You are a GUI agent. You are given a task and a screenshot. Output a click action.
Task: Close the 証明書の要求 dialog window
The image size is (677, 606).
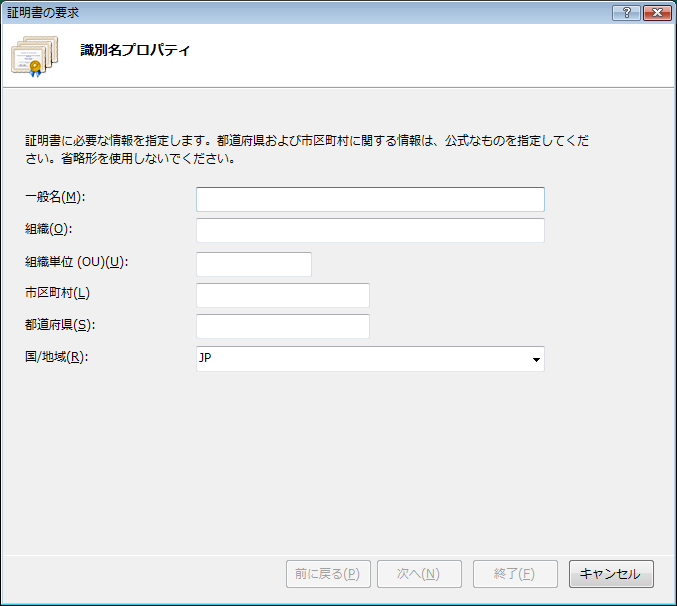coord(656,12)
